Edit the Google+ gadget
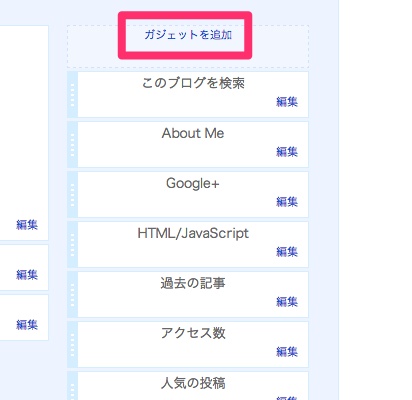412x400 pixels. tap(287, 202)
